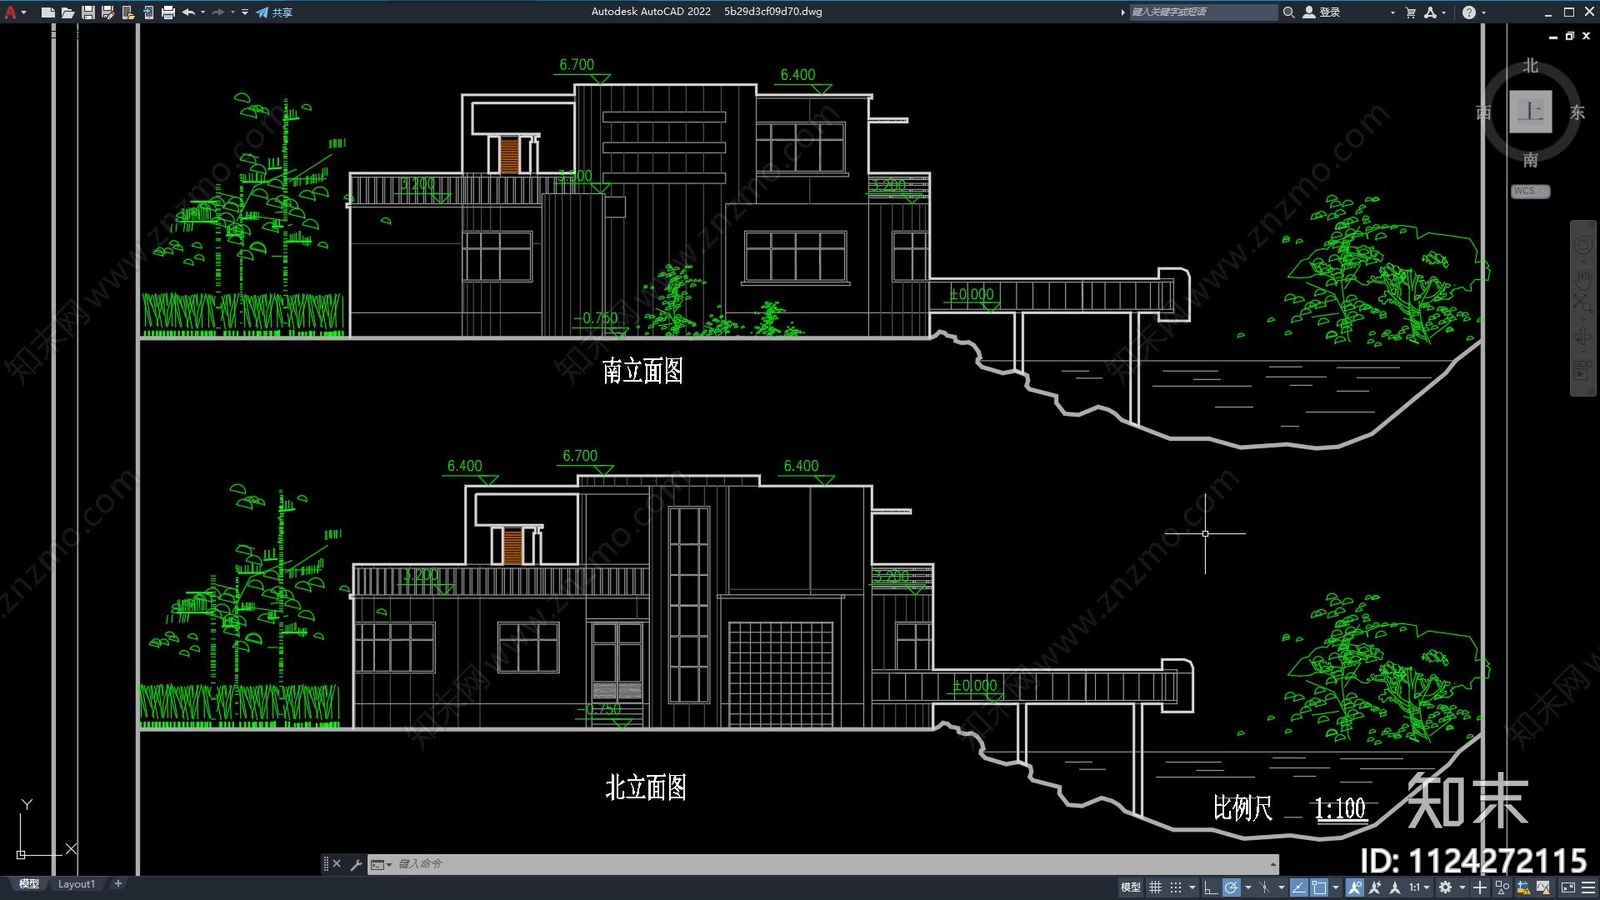Undo the last action
The image size is (1600, 900).
coord(188,12)
